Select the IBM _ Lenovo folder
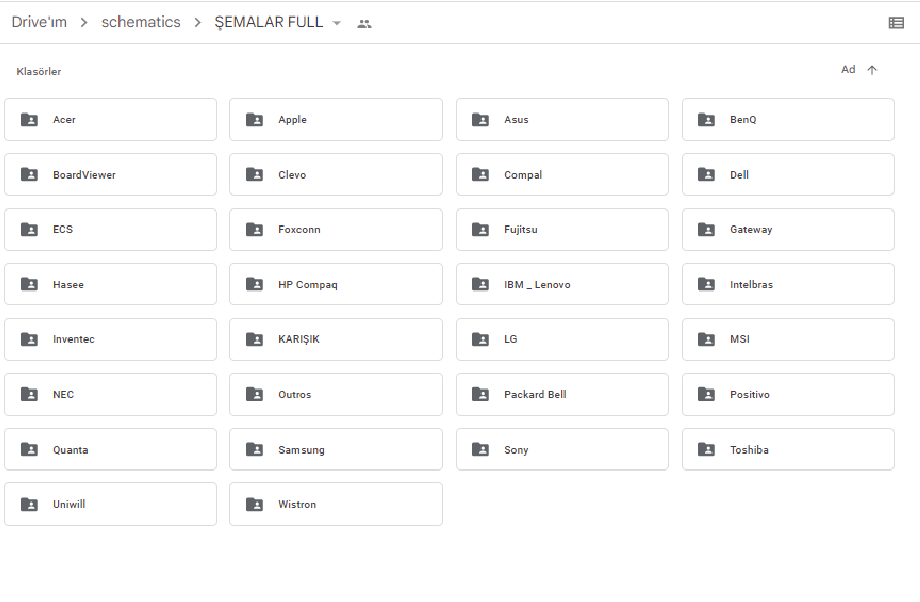920x602 pixels. [x=562, y=285]
